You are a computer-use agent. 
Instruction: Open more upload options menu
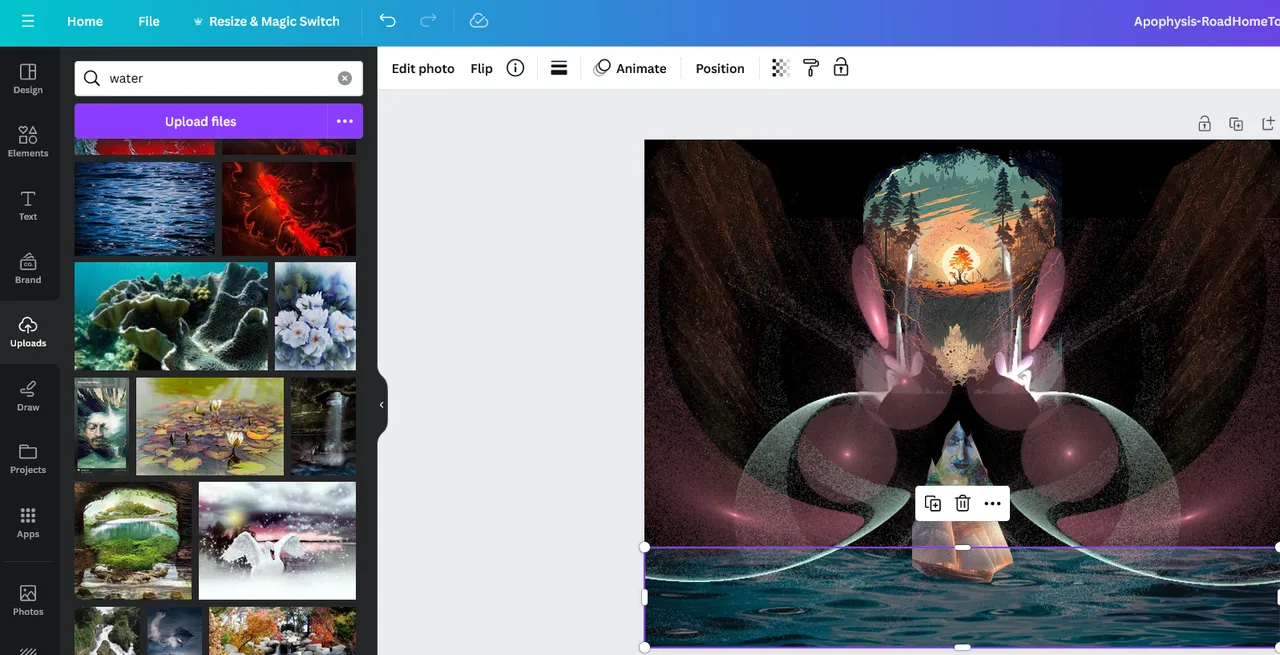345,121
